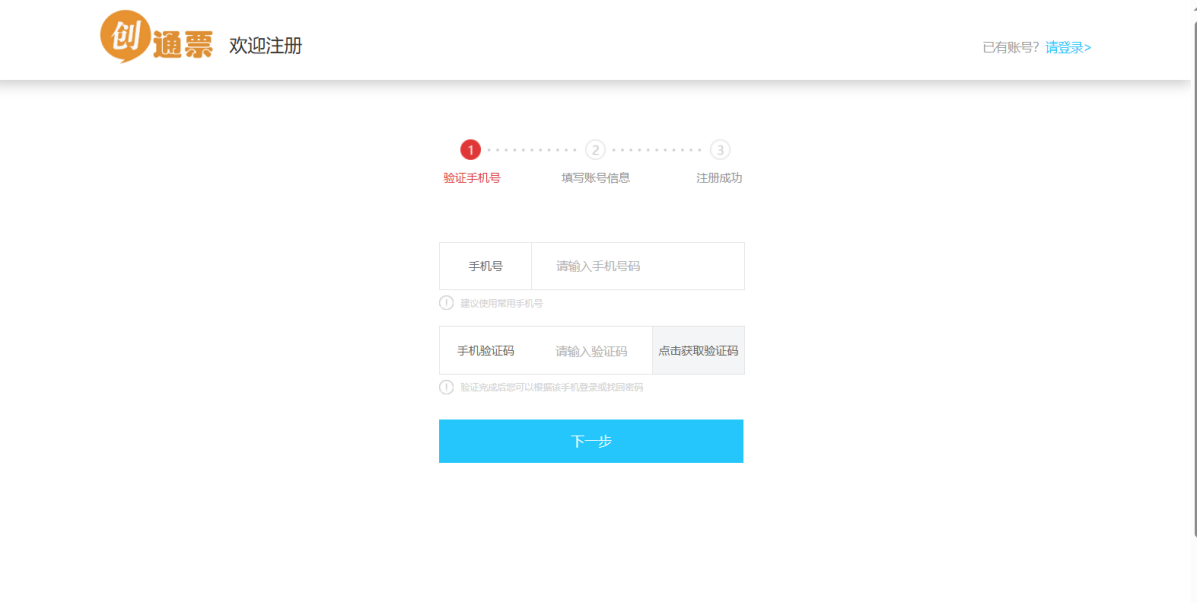Focus the 请输入验证码 verification code field
Image resolution: width=1197 pixels, height=603 pixels.
coord(592,351)
